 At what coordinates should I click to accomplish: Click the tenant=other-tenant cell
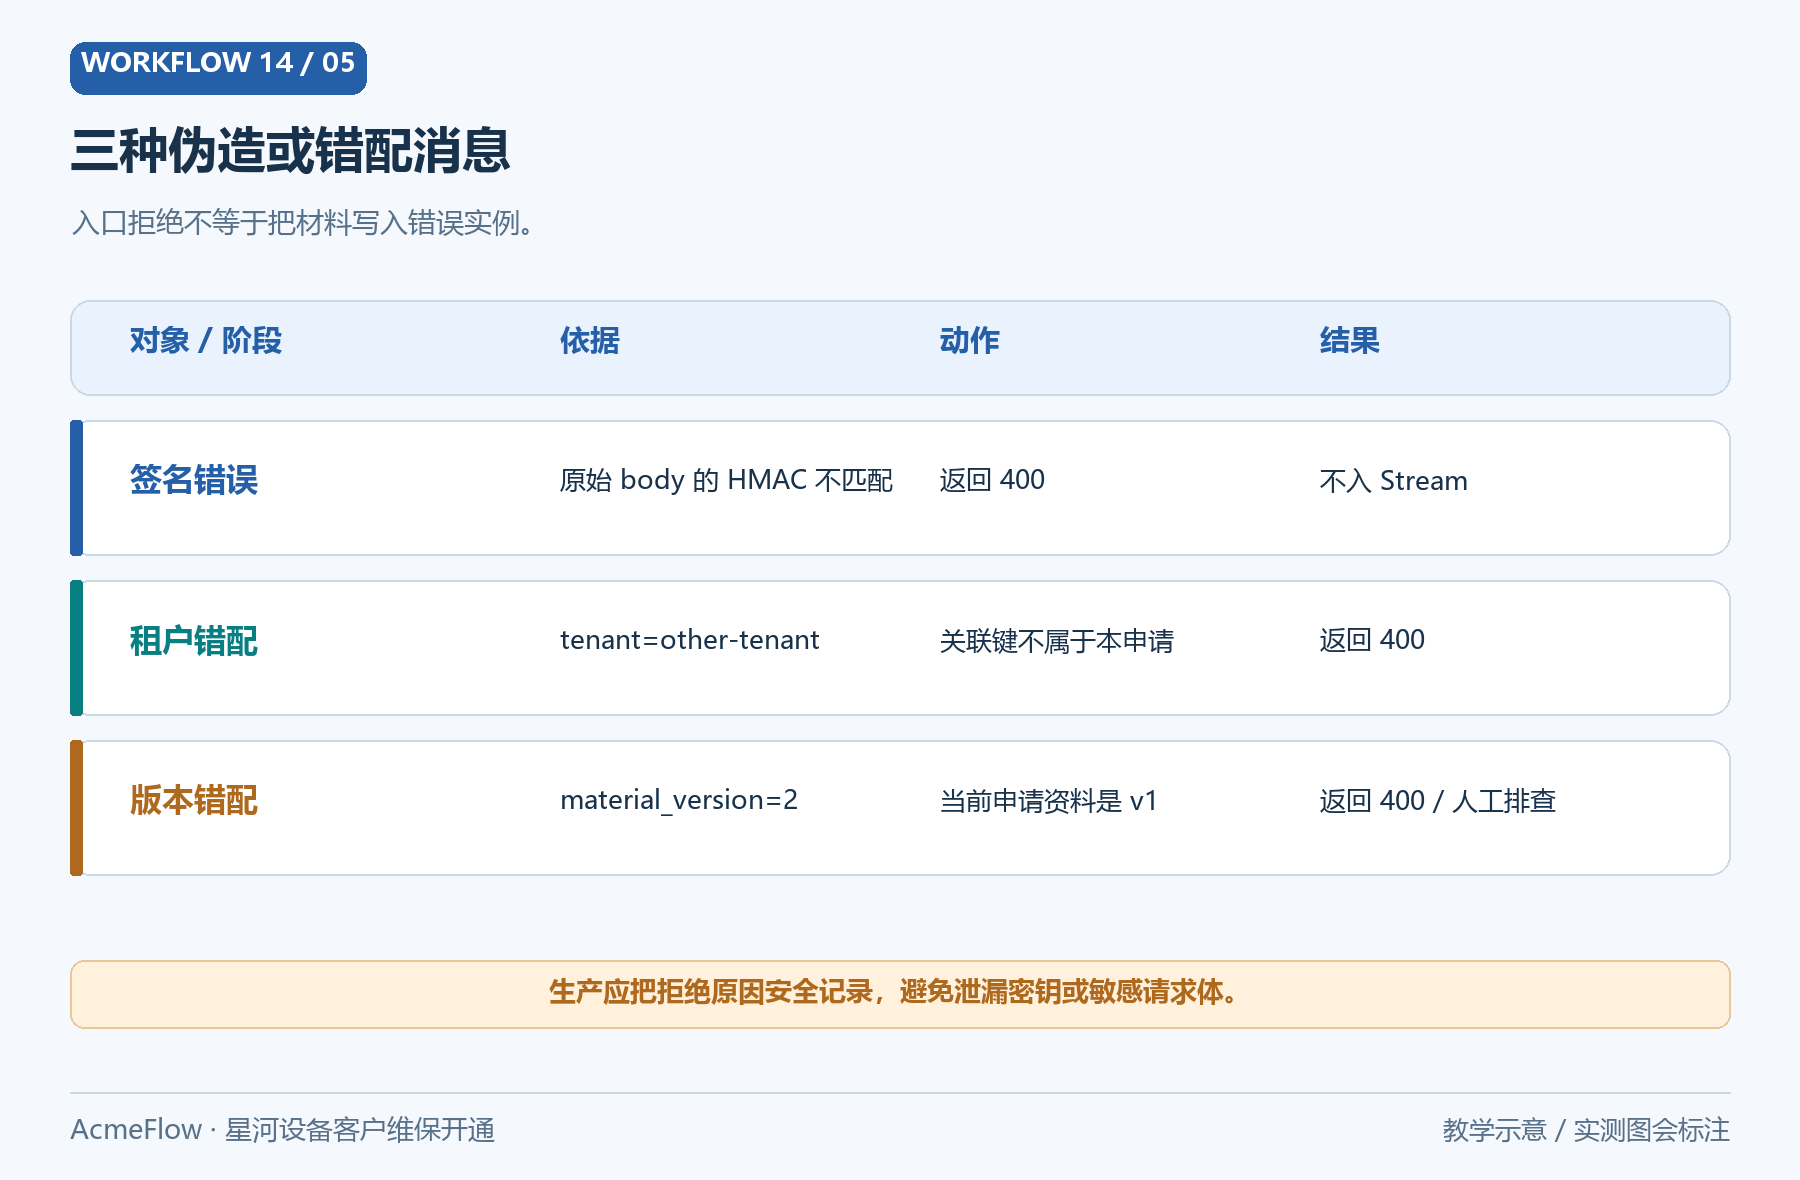click(x=690, y=640)
